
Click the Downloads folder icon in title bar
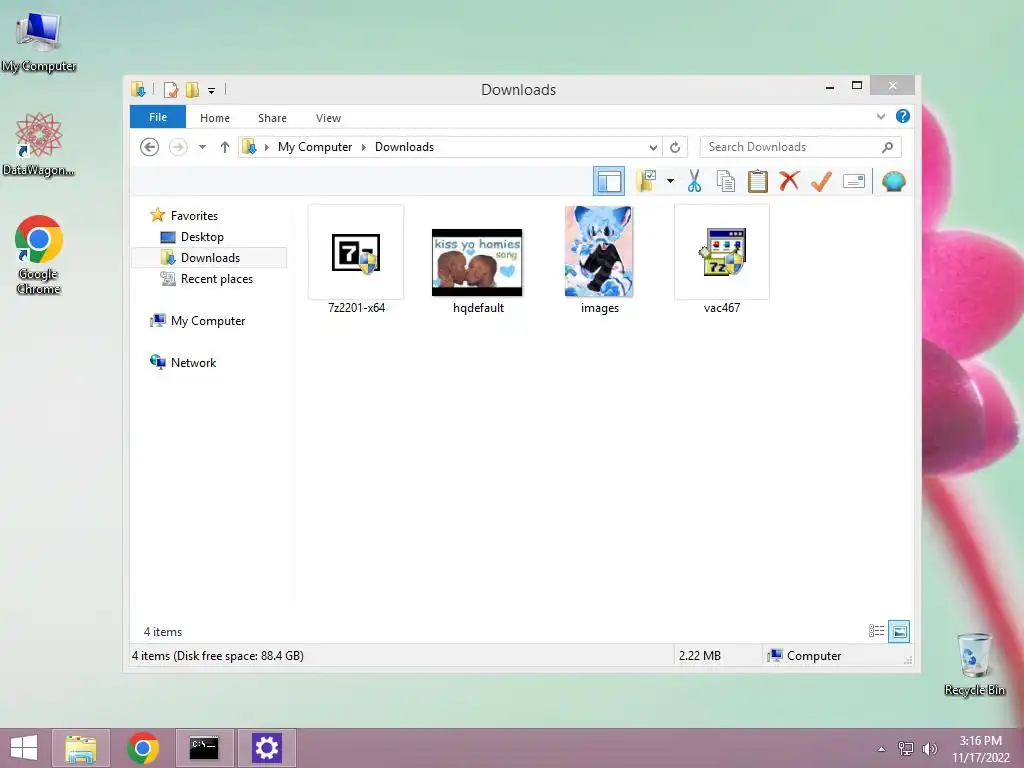coord(138,89)
